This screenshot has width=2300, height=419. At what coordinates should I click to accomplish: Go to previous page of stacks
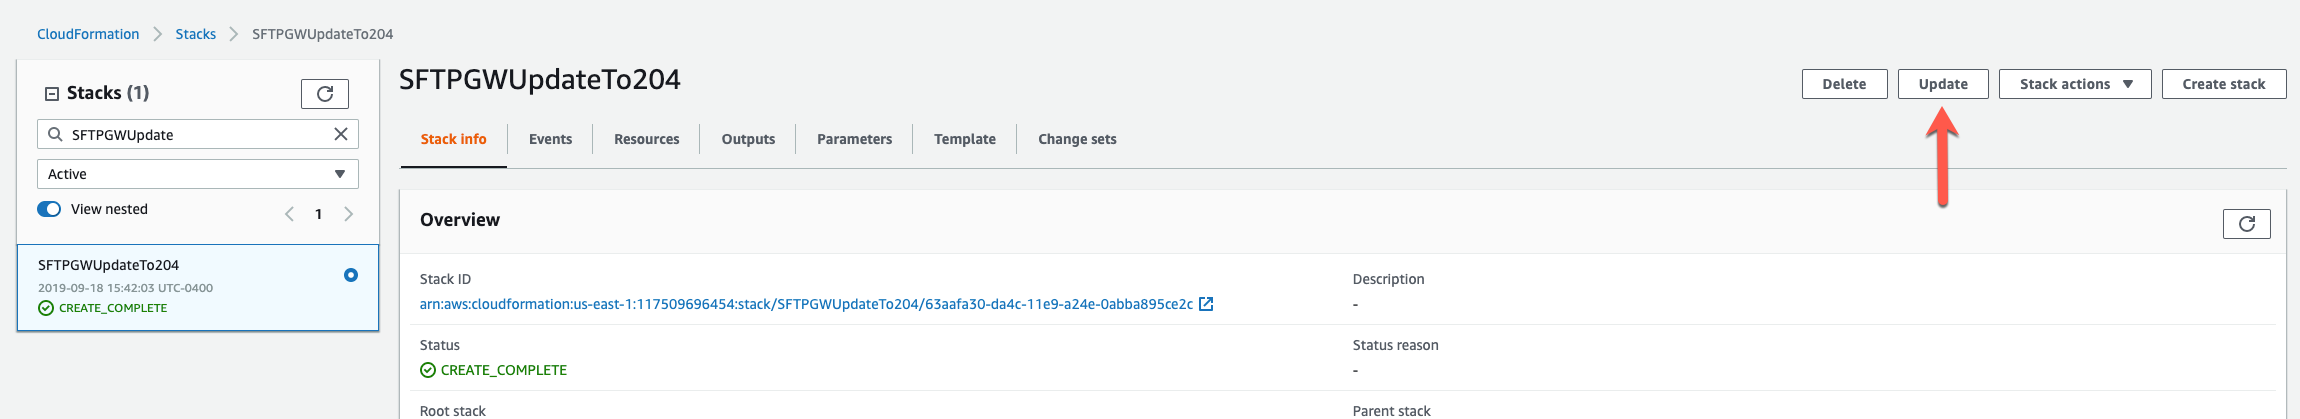(x=289, y=214)
